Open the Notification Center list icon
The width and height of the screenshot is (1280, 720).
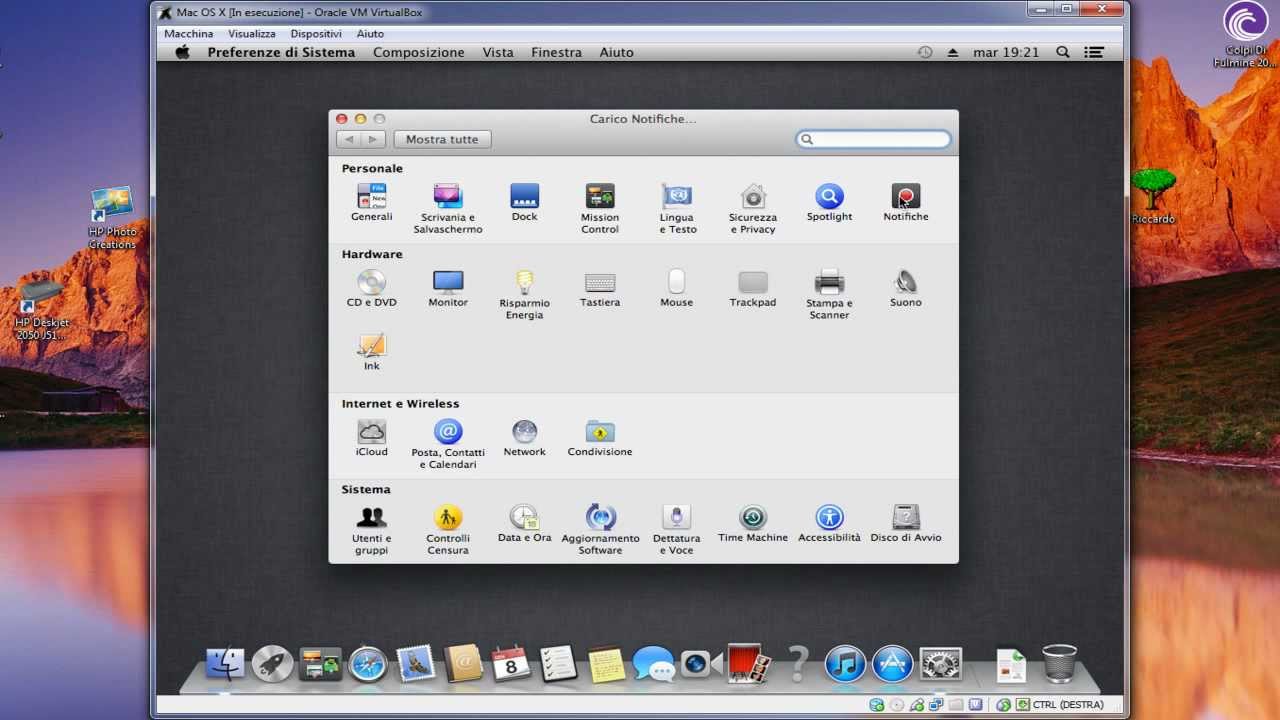(x=1094, y=52)
